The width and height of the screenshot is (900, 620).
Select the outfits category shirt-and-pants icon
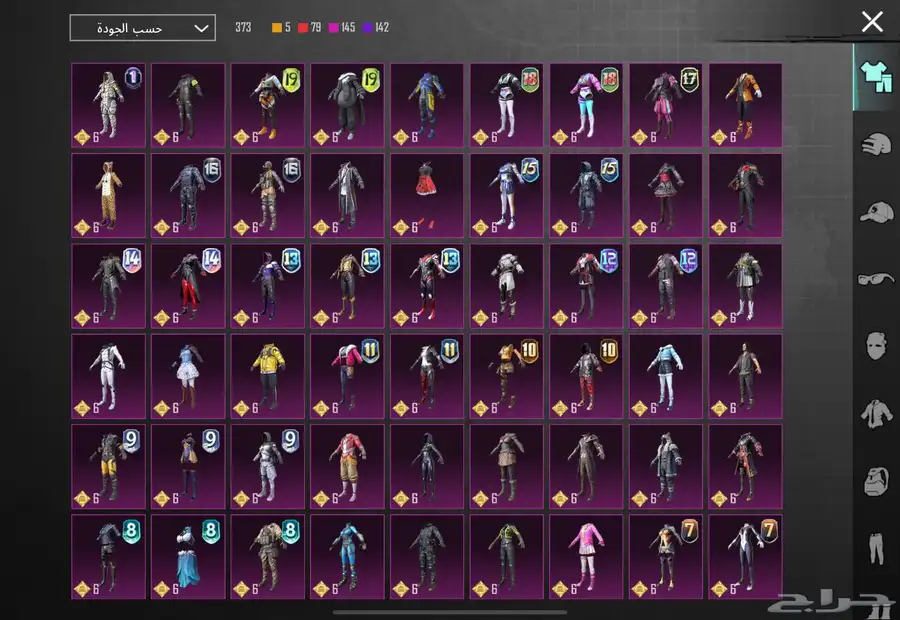876,77
